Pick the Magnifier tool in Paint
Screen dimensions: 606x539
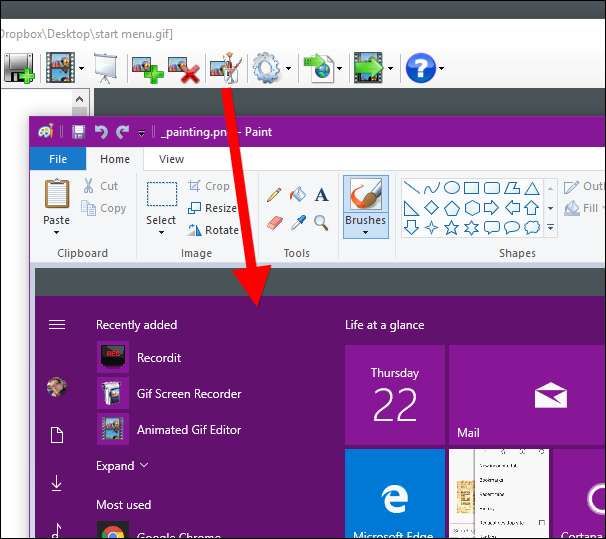click(321, 222)
